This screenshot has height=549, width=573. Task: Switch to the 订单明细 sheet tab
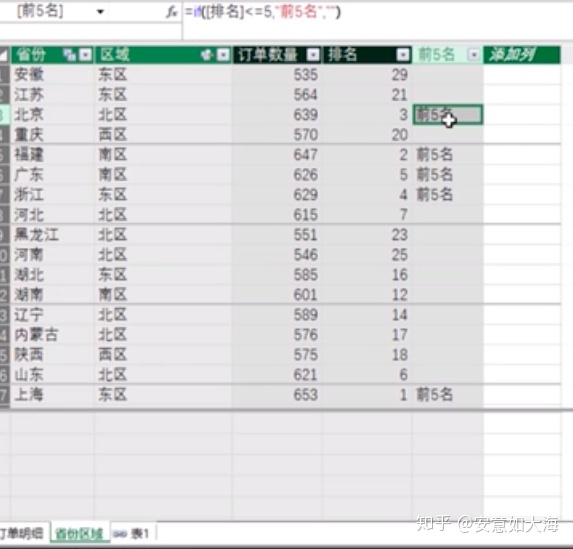[x=23, y=534]
